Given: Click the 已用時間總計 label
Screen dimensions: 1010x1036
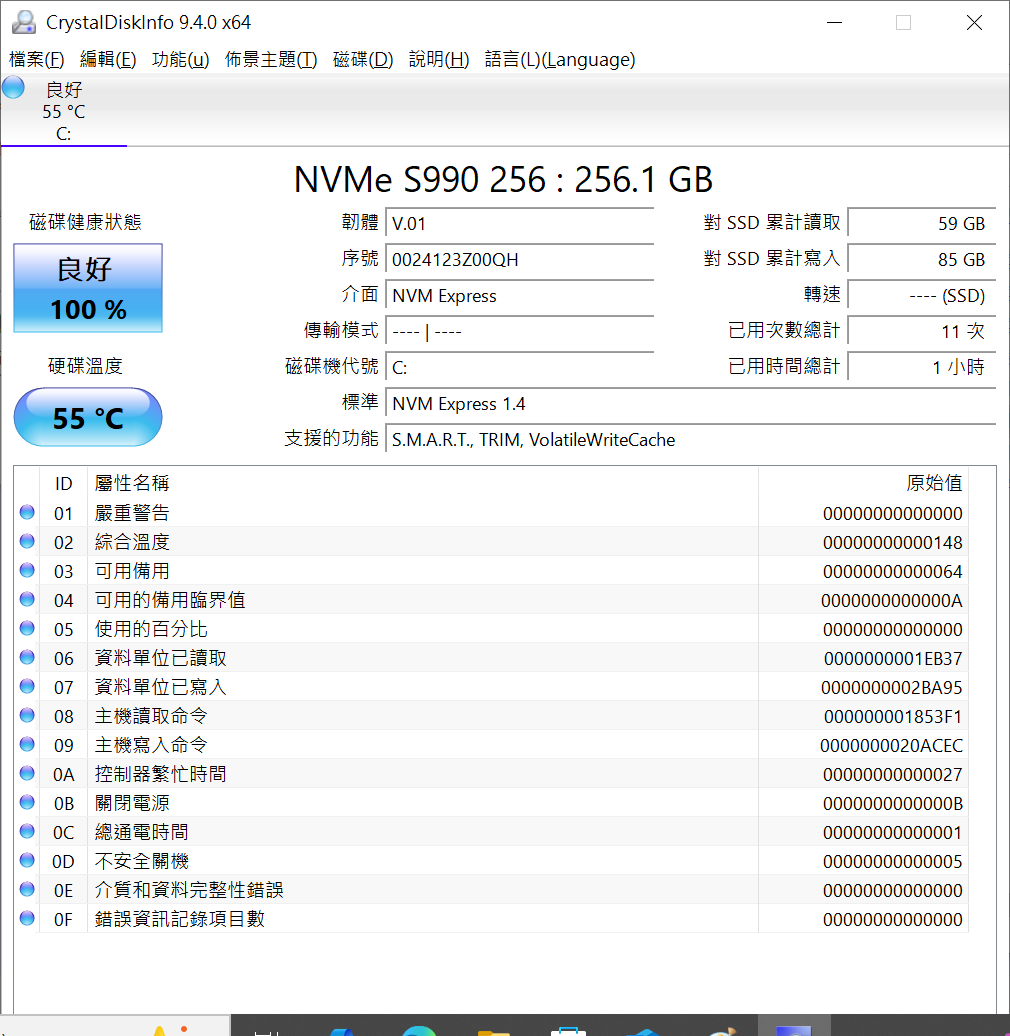Looking at the screenshot, I should tap(784, 366).
